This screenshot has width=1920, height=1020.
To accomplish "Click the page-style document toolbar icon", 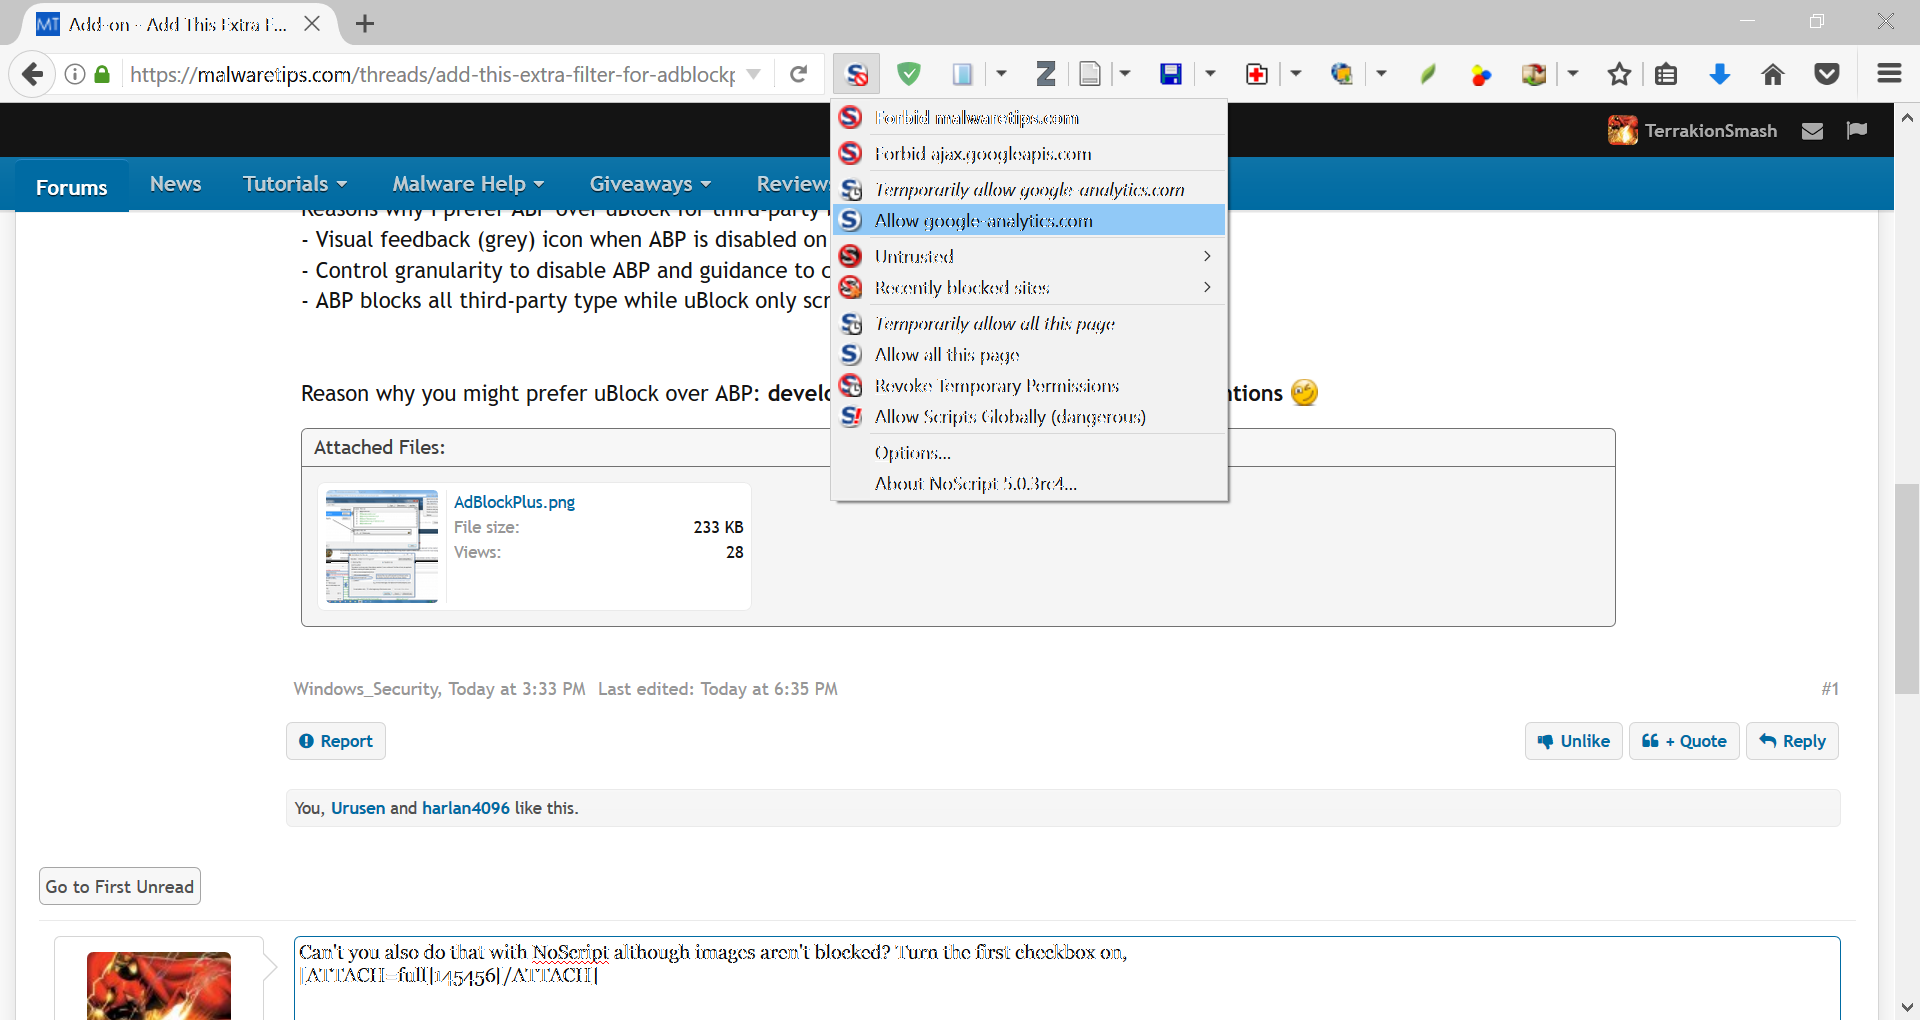I will [x=1090, y=74].
